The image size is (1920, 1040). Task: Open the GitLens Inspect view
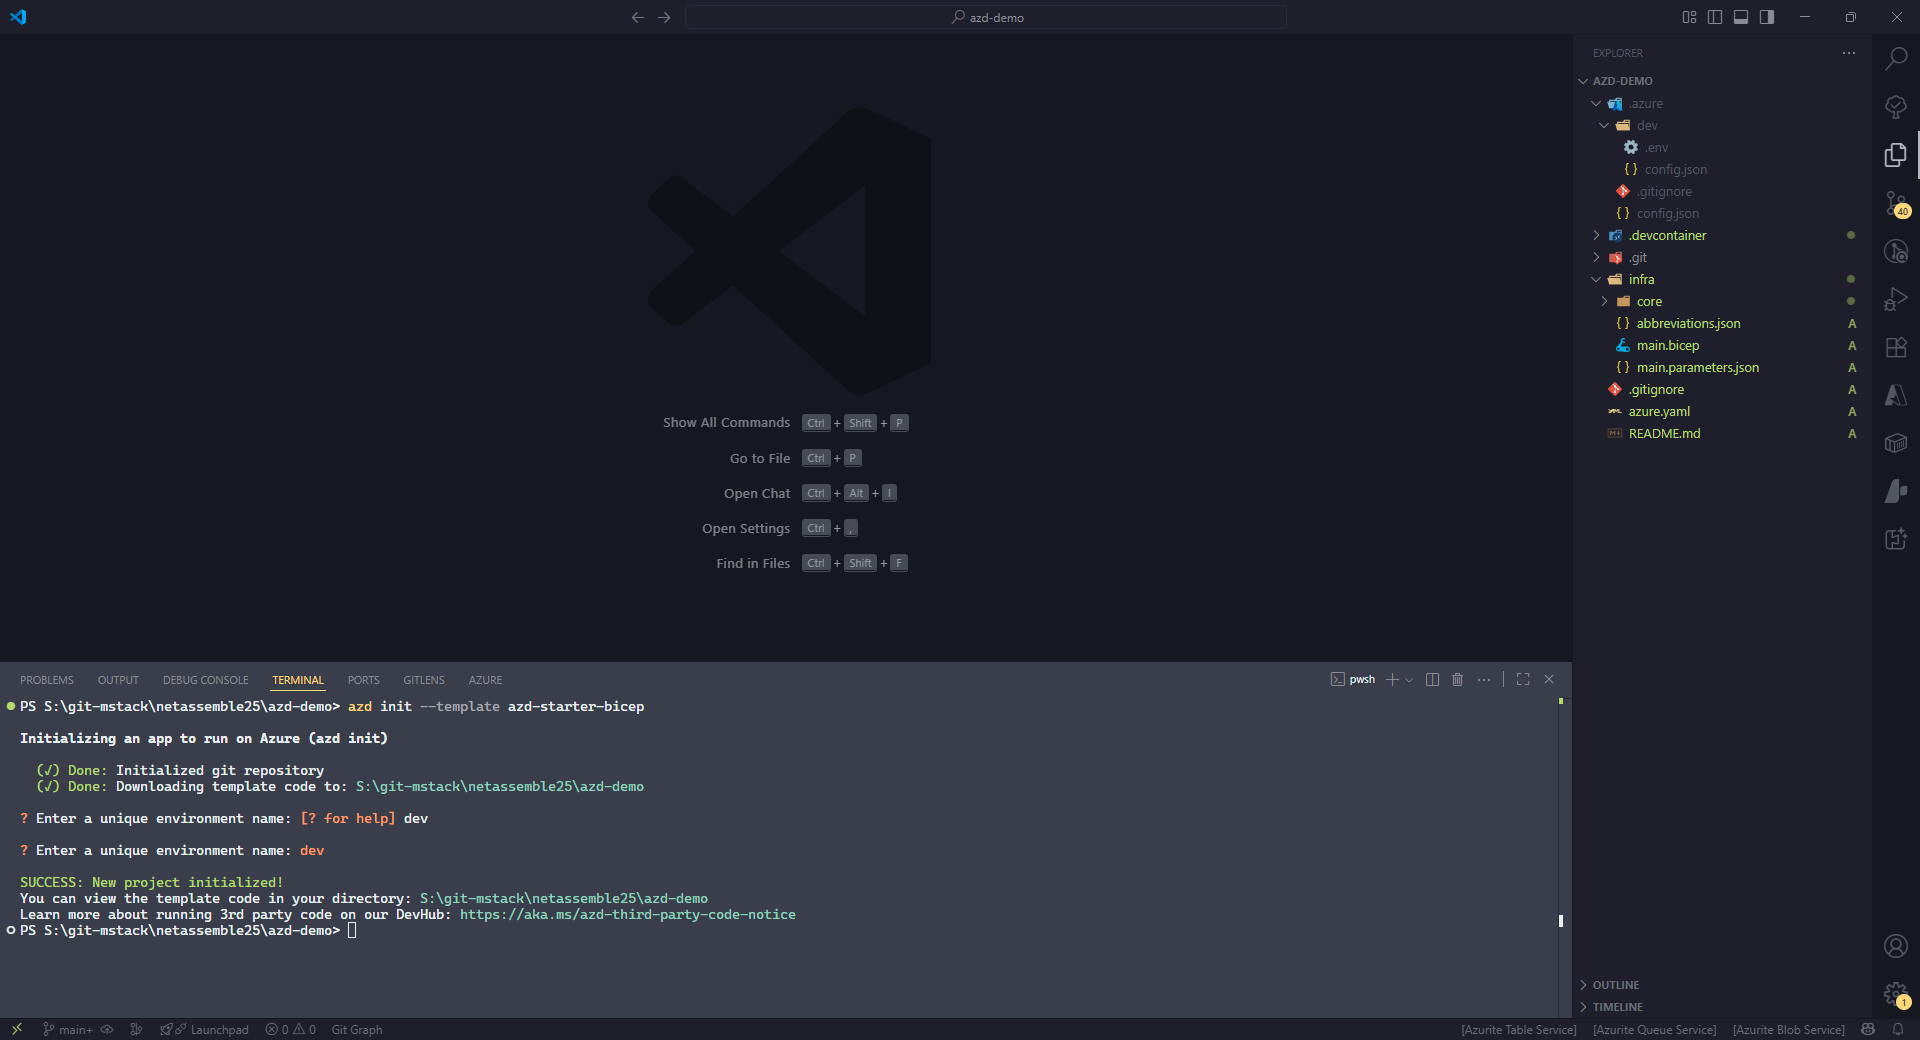[1896, 252]
